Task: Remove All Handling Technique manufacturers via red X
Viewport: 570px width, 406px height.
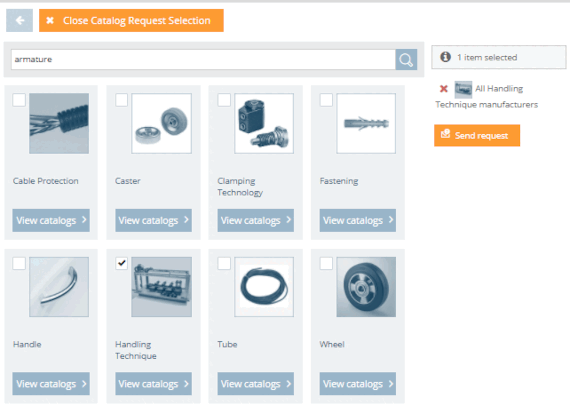Action: [443, 89]
